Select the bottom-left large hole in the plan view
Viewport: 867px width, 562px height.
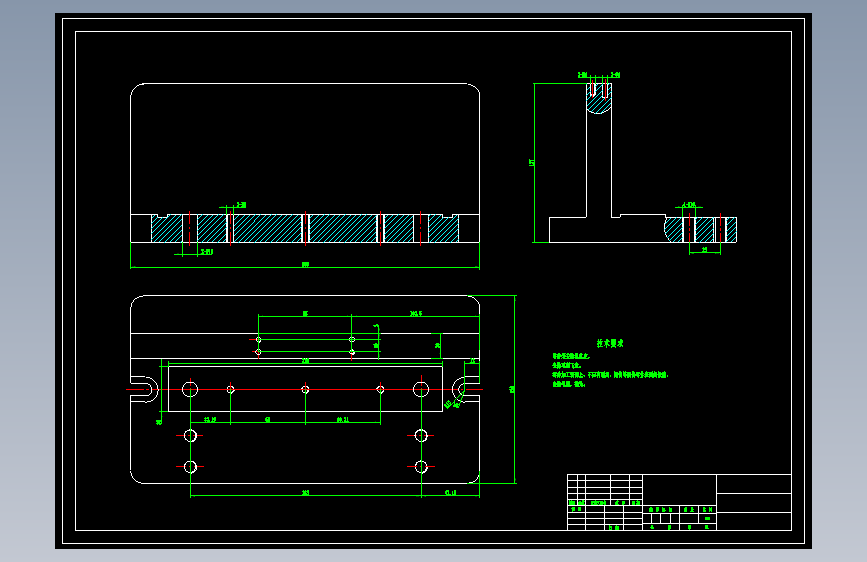[190, 467]
